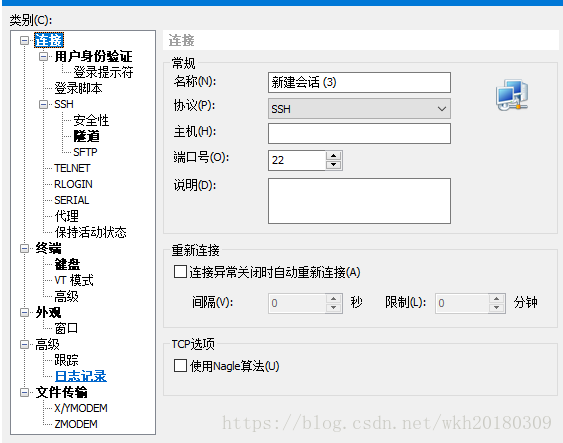This screenshot has width=563, height=443.
Task: Open the 协议 SSH protocol dropdown
Action: (x=359, y=108)
